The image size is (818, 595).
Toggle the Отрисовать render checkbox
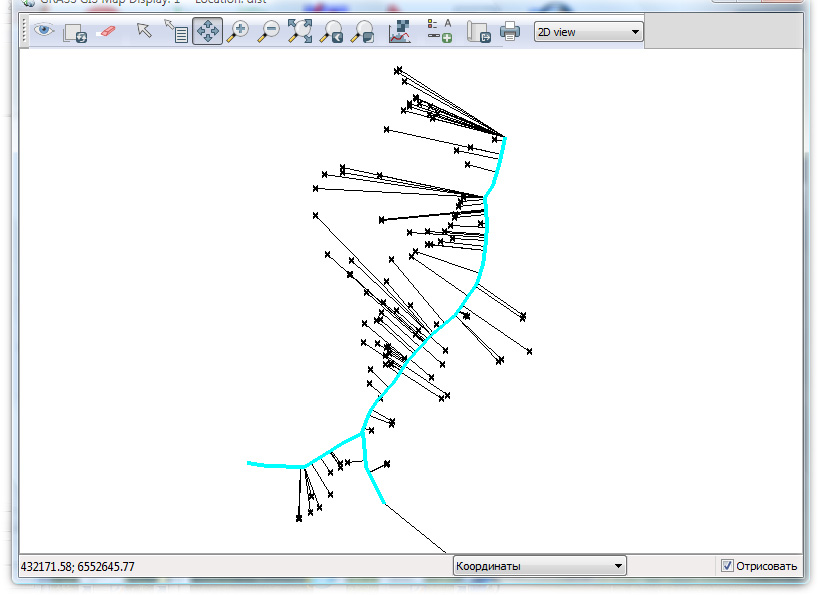pos(727,566)
